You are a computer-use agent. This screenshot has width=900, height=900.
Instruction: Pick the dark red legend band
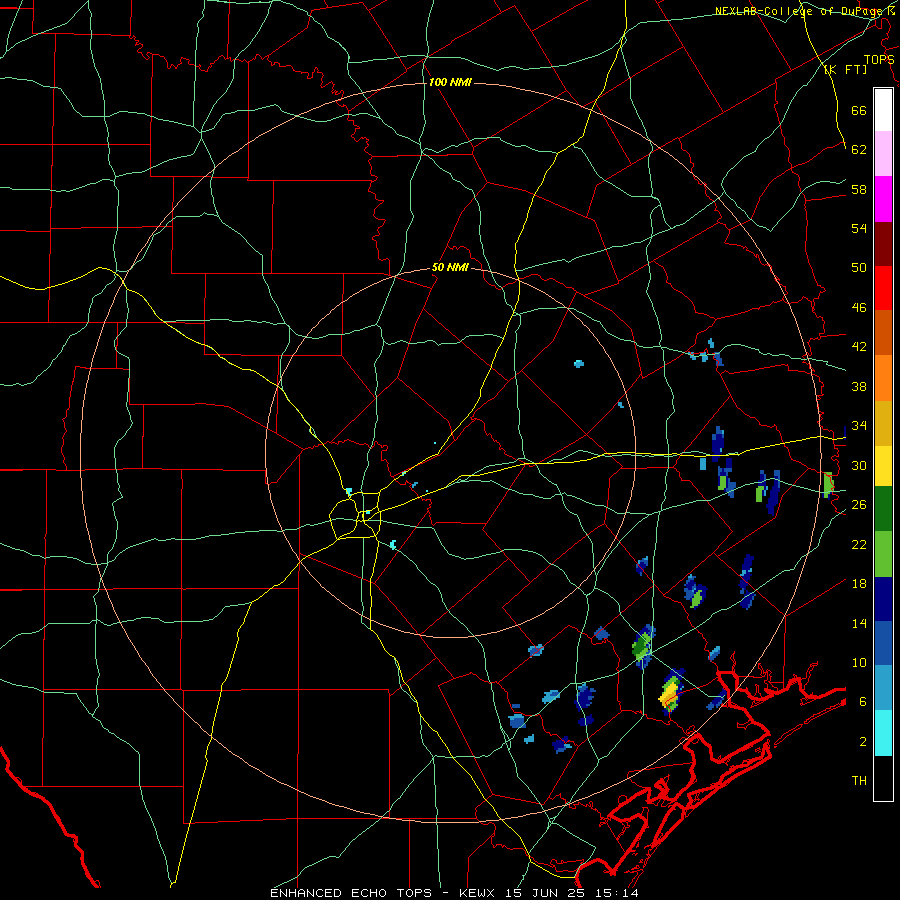click(x=883, y=243)
